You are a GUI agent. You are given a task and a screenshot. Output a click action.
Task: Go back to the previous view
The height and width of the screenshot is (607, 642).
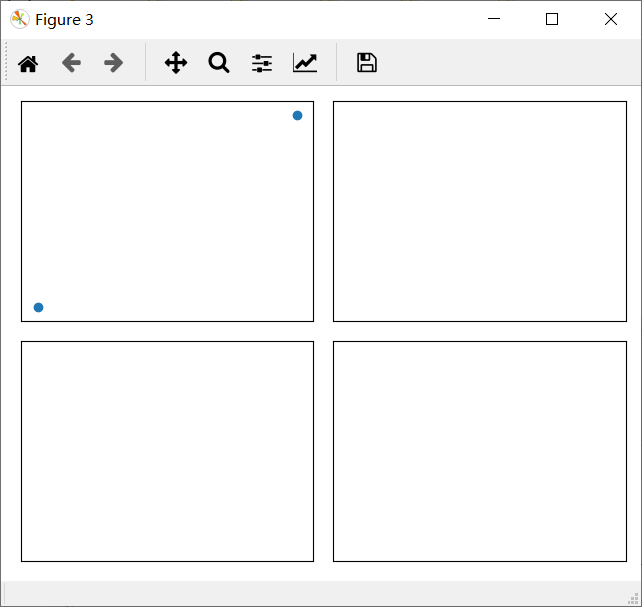click(x=71, y=63)
